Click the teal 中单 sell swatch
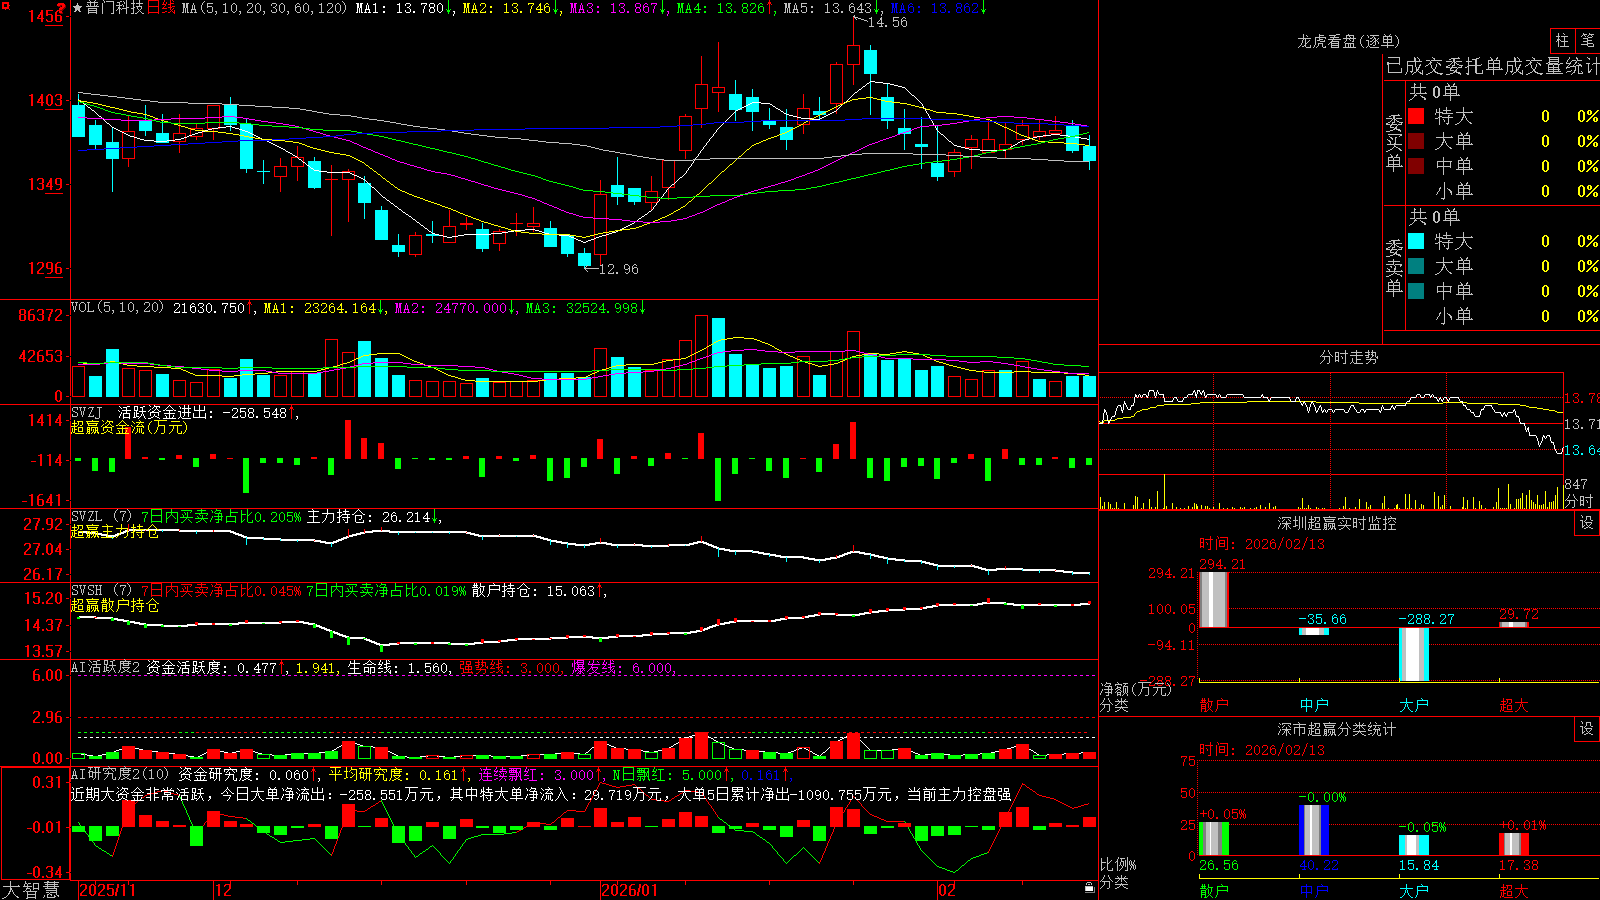 [1416, 291]
